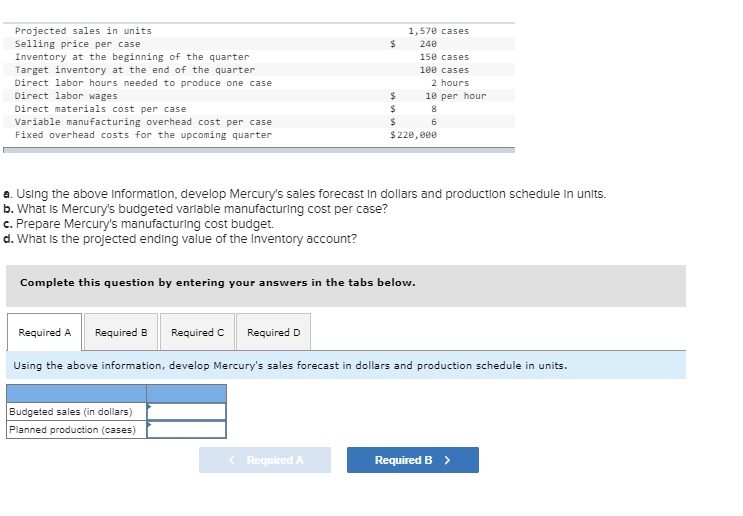Click question b about variable manufacturing cost
Image resolution: width=743 pixels, height=516 pixels.
(x=195, y=209)
